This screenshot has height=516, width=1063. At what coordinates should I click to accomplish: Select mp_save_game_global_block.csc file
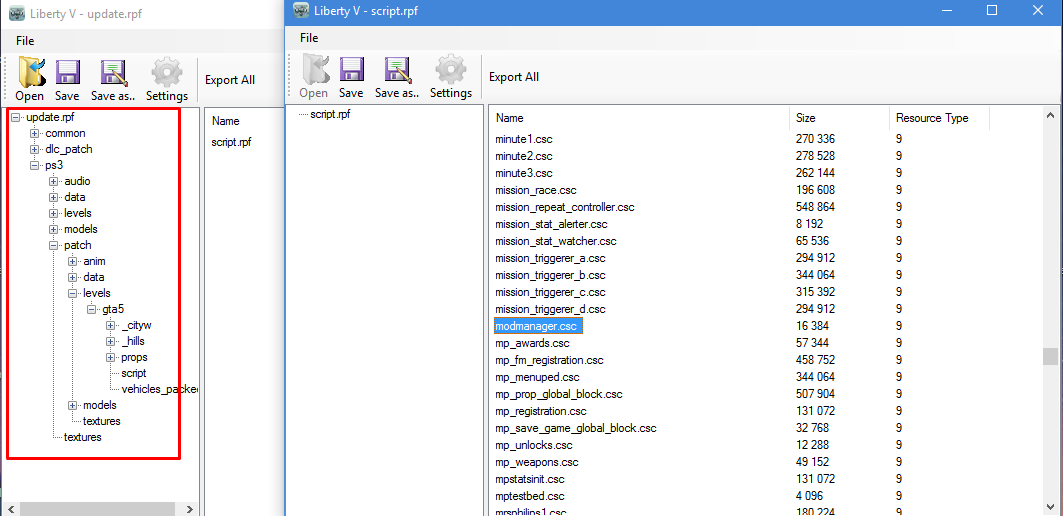(576, 429)
